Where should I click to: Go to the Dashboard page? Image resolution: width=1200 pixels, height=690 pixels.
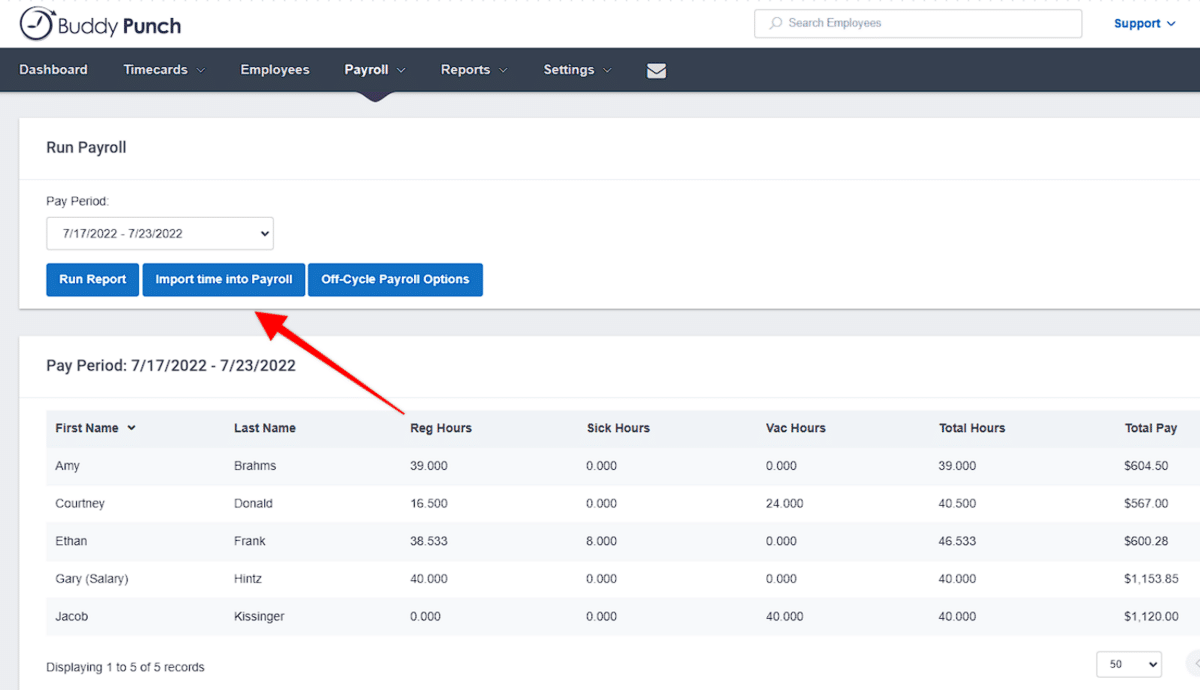click(x=53, y=70)
